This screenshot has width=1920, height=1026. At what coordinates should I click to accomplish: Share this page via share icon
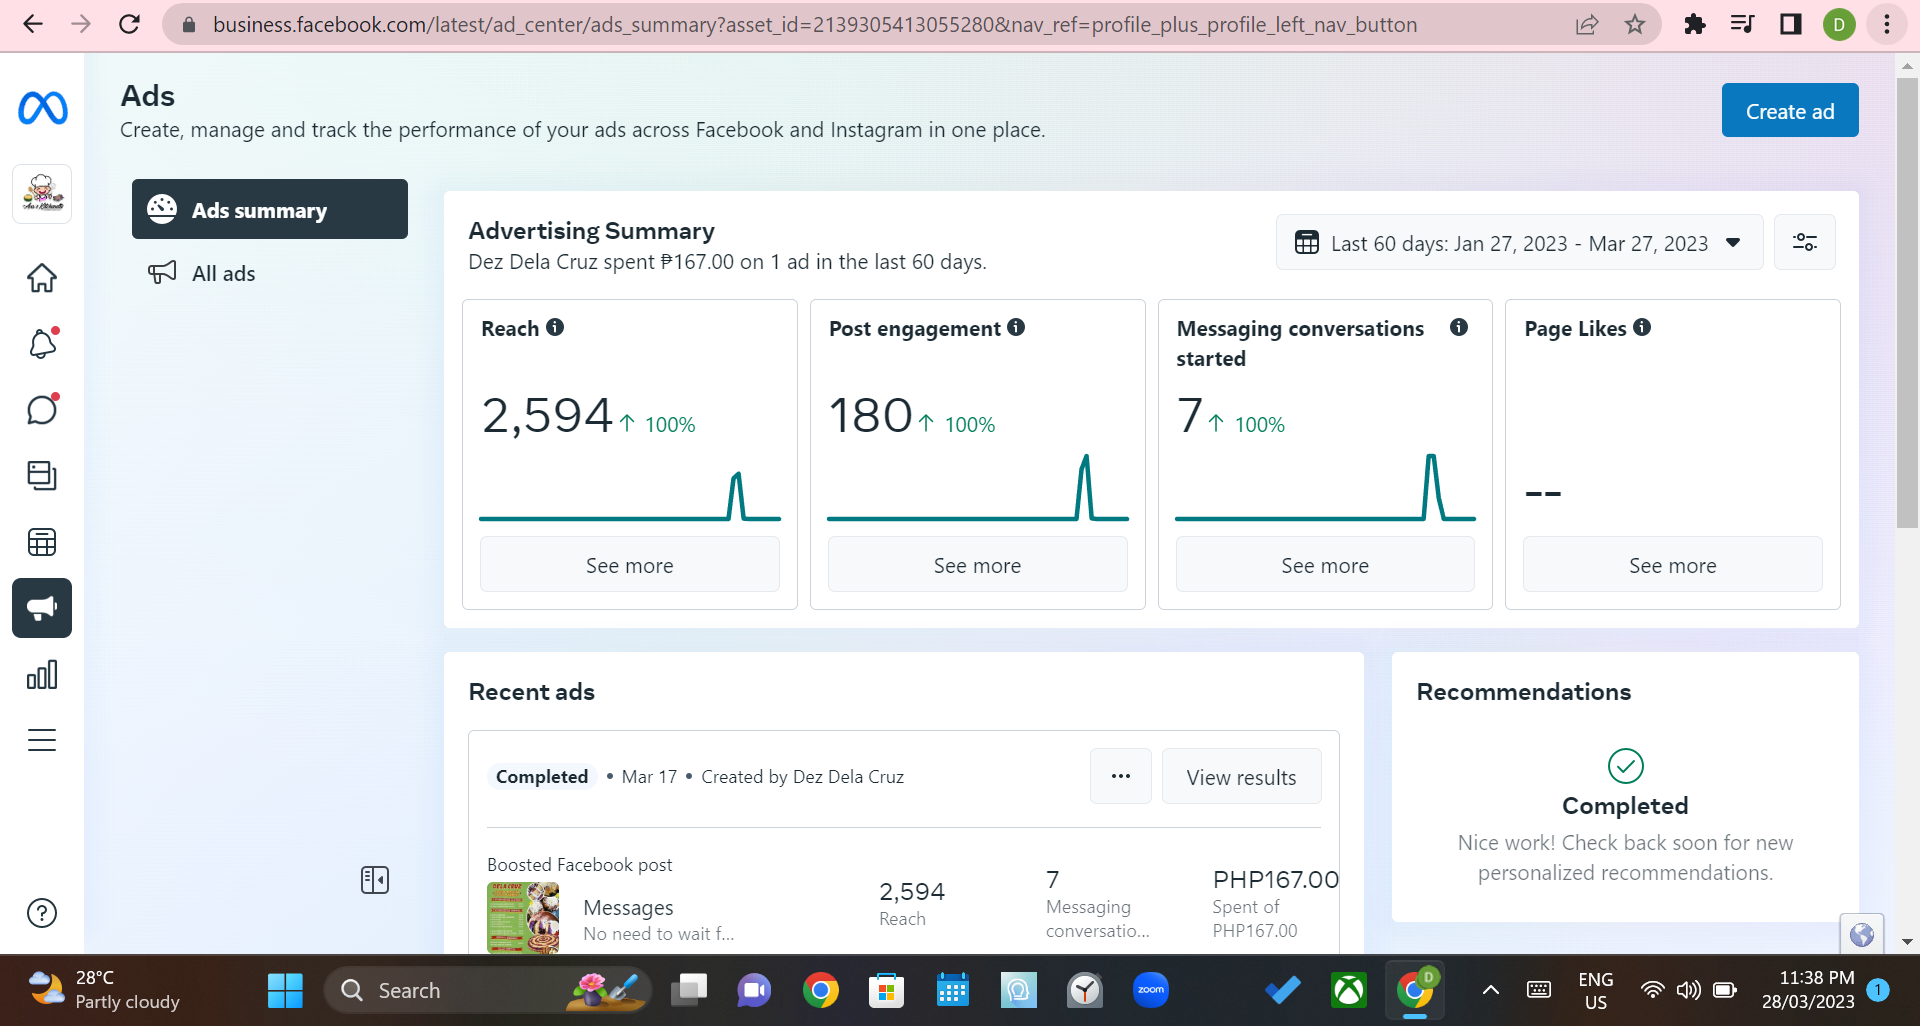(x=1587, y=24)
